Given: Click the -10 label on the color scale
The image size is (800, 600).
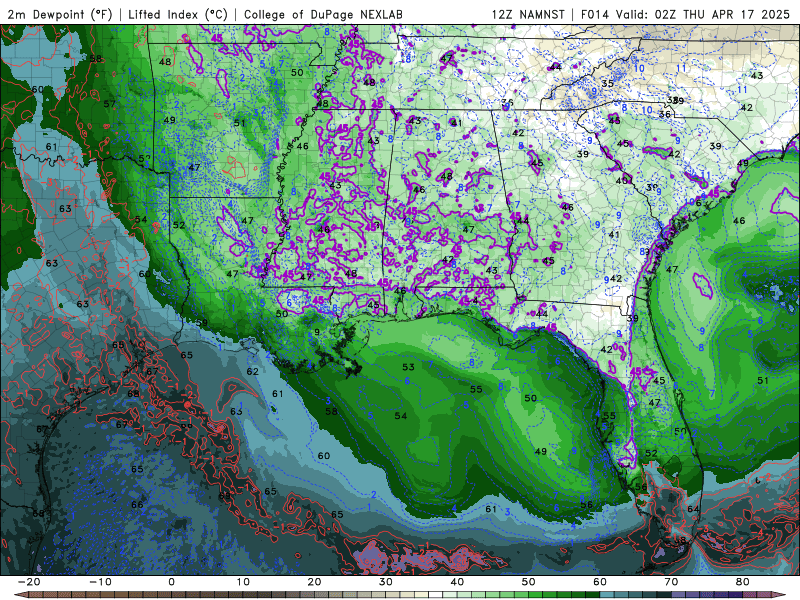Looking at the screenshot, I should click(100, 582).
